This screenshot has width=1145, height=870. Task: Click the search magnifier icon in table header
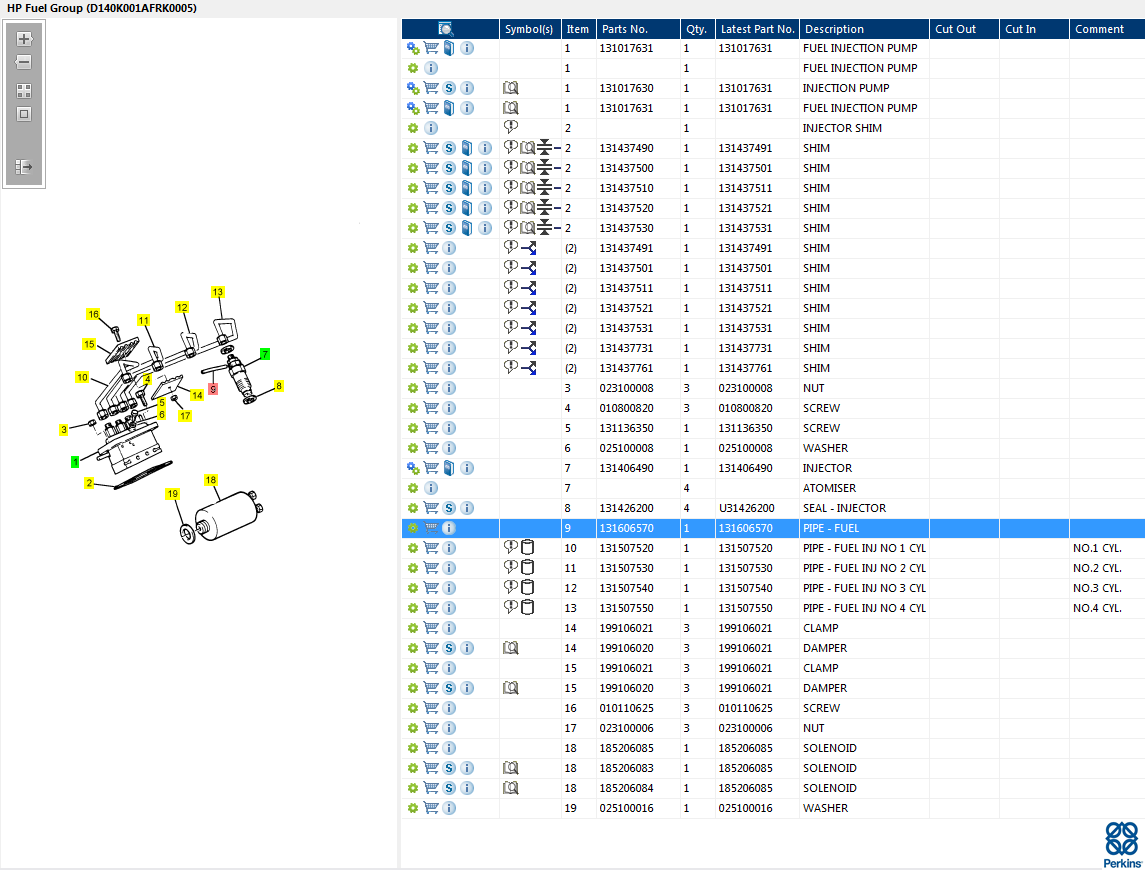446,29
